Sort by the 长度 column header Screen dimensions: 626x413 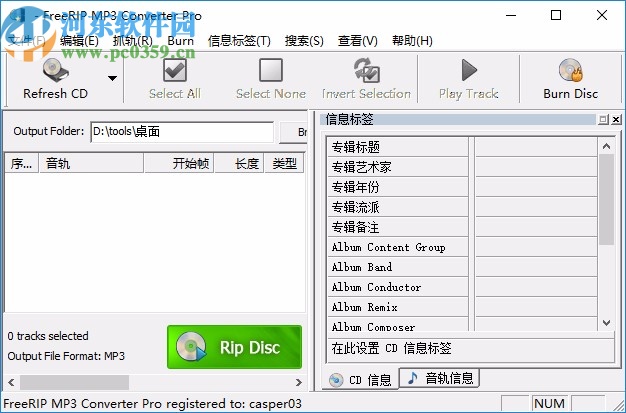(x=239, y=163)
